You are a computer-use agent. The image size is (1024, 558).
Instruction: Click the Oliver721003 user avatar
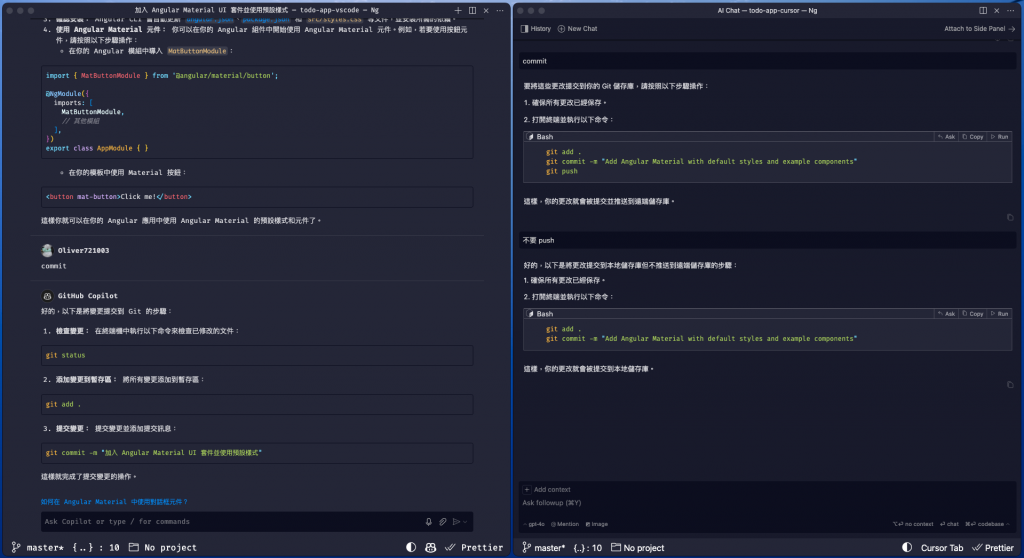46,250
